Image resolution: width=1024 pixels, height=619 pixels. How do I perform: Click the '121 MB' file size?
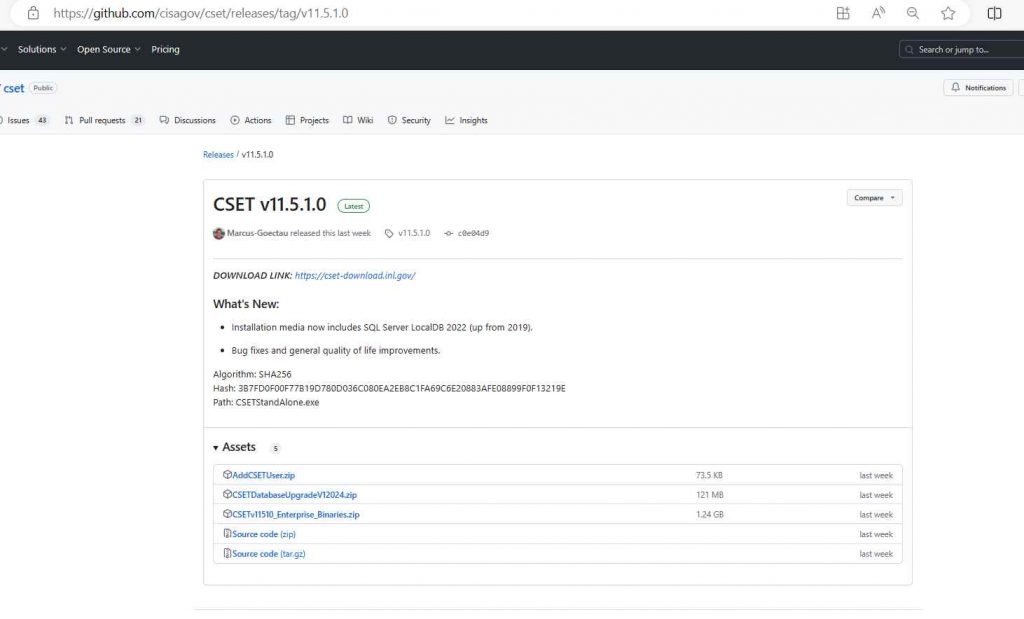tap(710, 495)
